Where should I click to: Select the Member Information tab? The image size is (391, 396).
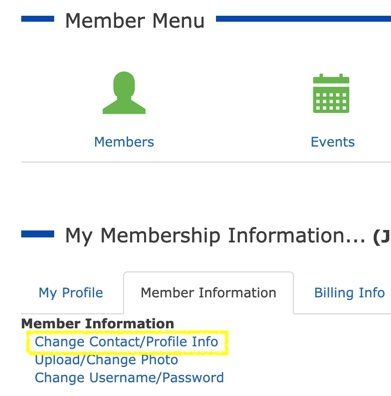(208, 293)
